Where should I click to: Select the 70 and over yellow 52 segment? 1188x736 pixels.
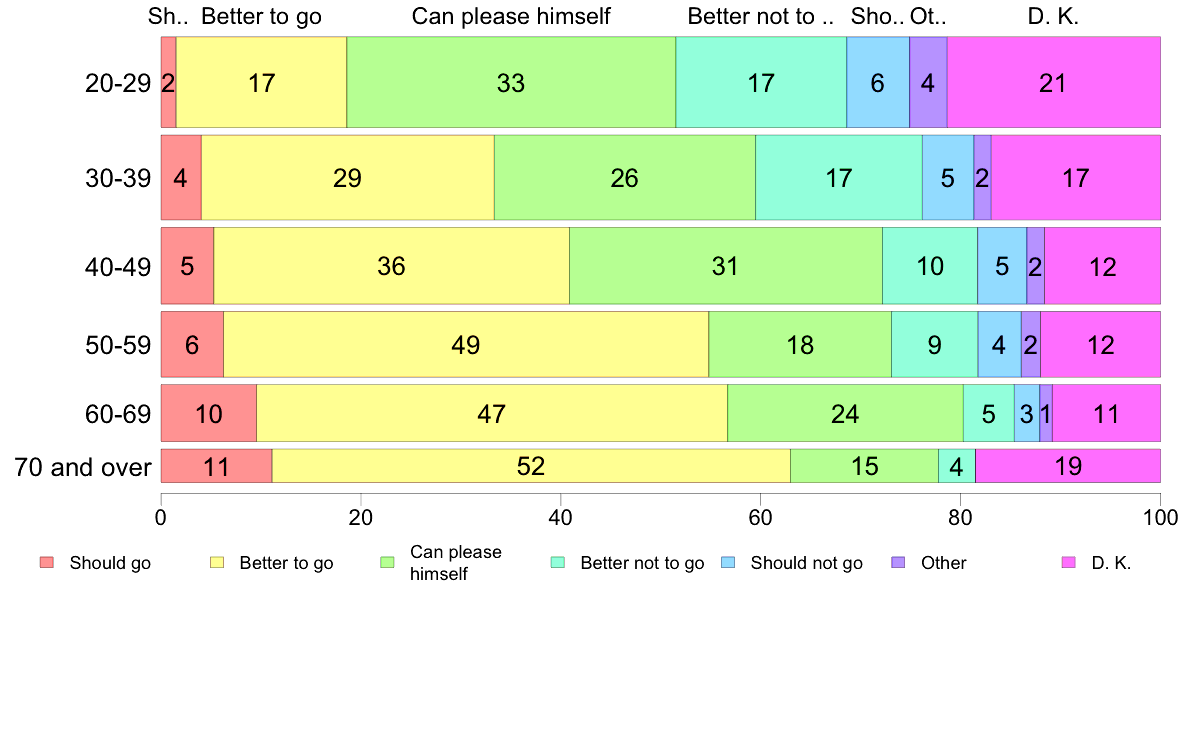tap(531, 466)
